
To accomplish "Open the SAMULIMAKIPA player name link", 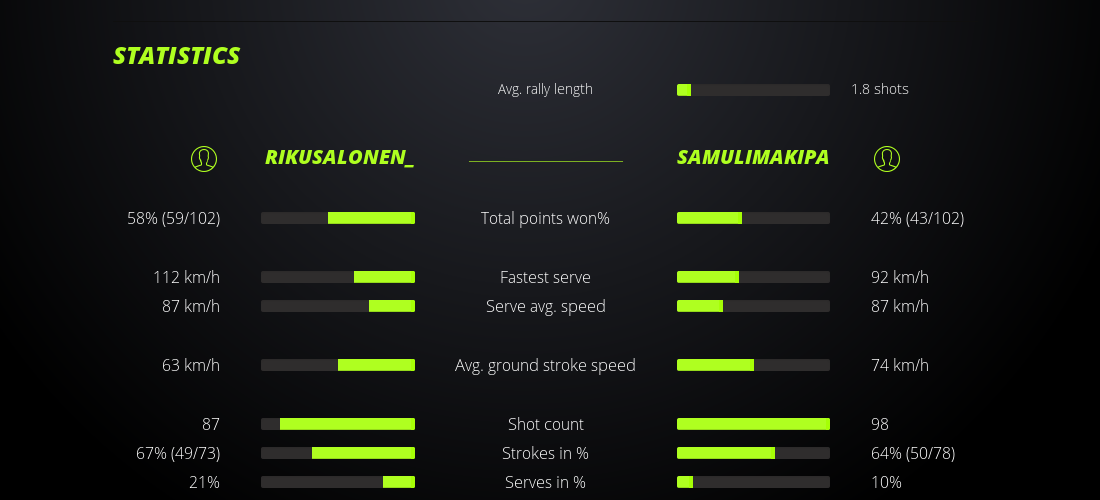I will pos(753,158).
